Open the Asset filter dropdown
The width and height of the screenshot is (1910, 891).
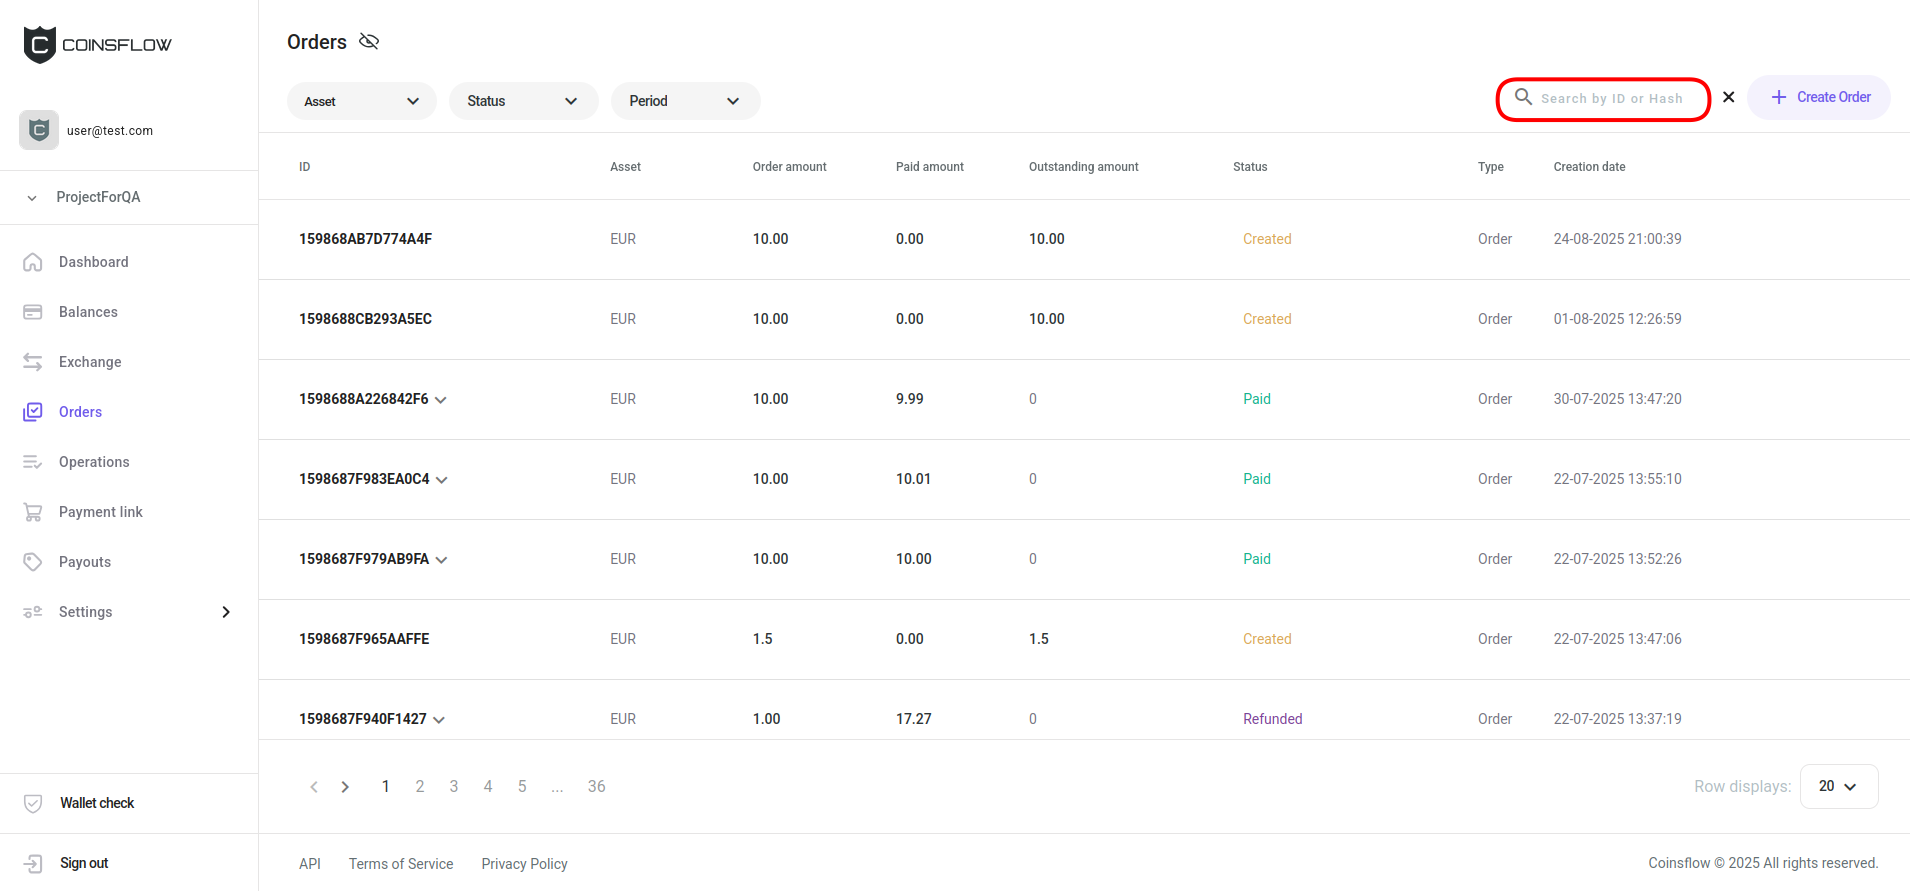point(361,101)
